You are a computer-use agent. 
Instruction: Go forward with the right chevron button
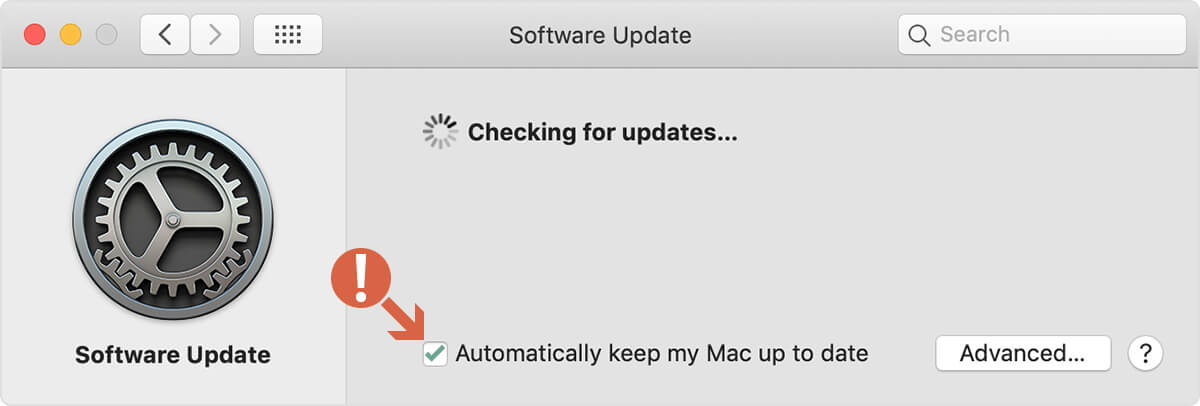(x=213, y=35)
